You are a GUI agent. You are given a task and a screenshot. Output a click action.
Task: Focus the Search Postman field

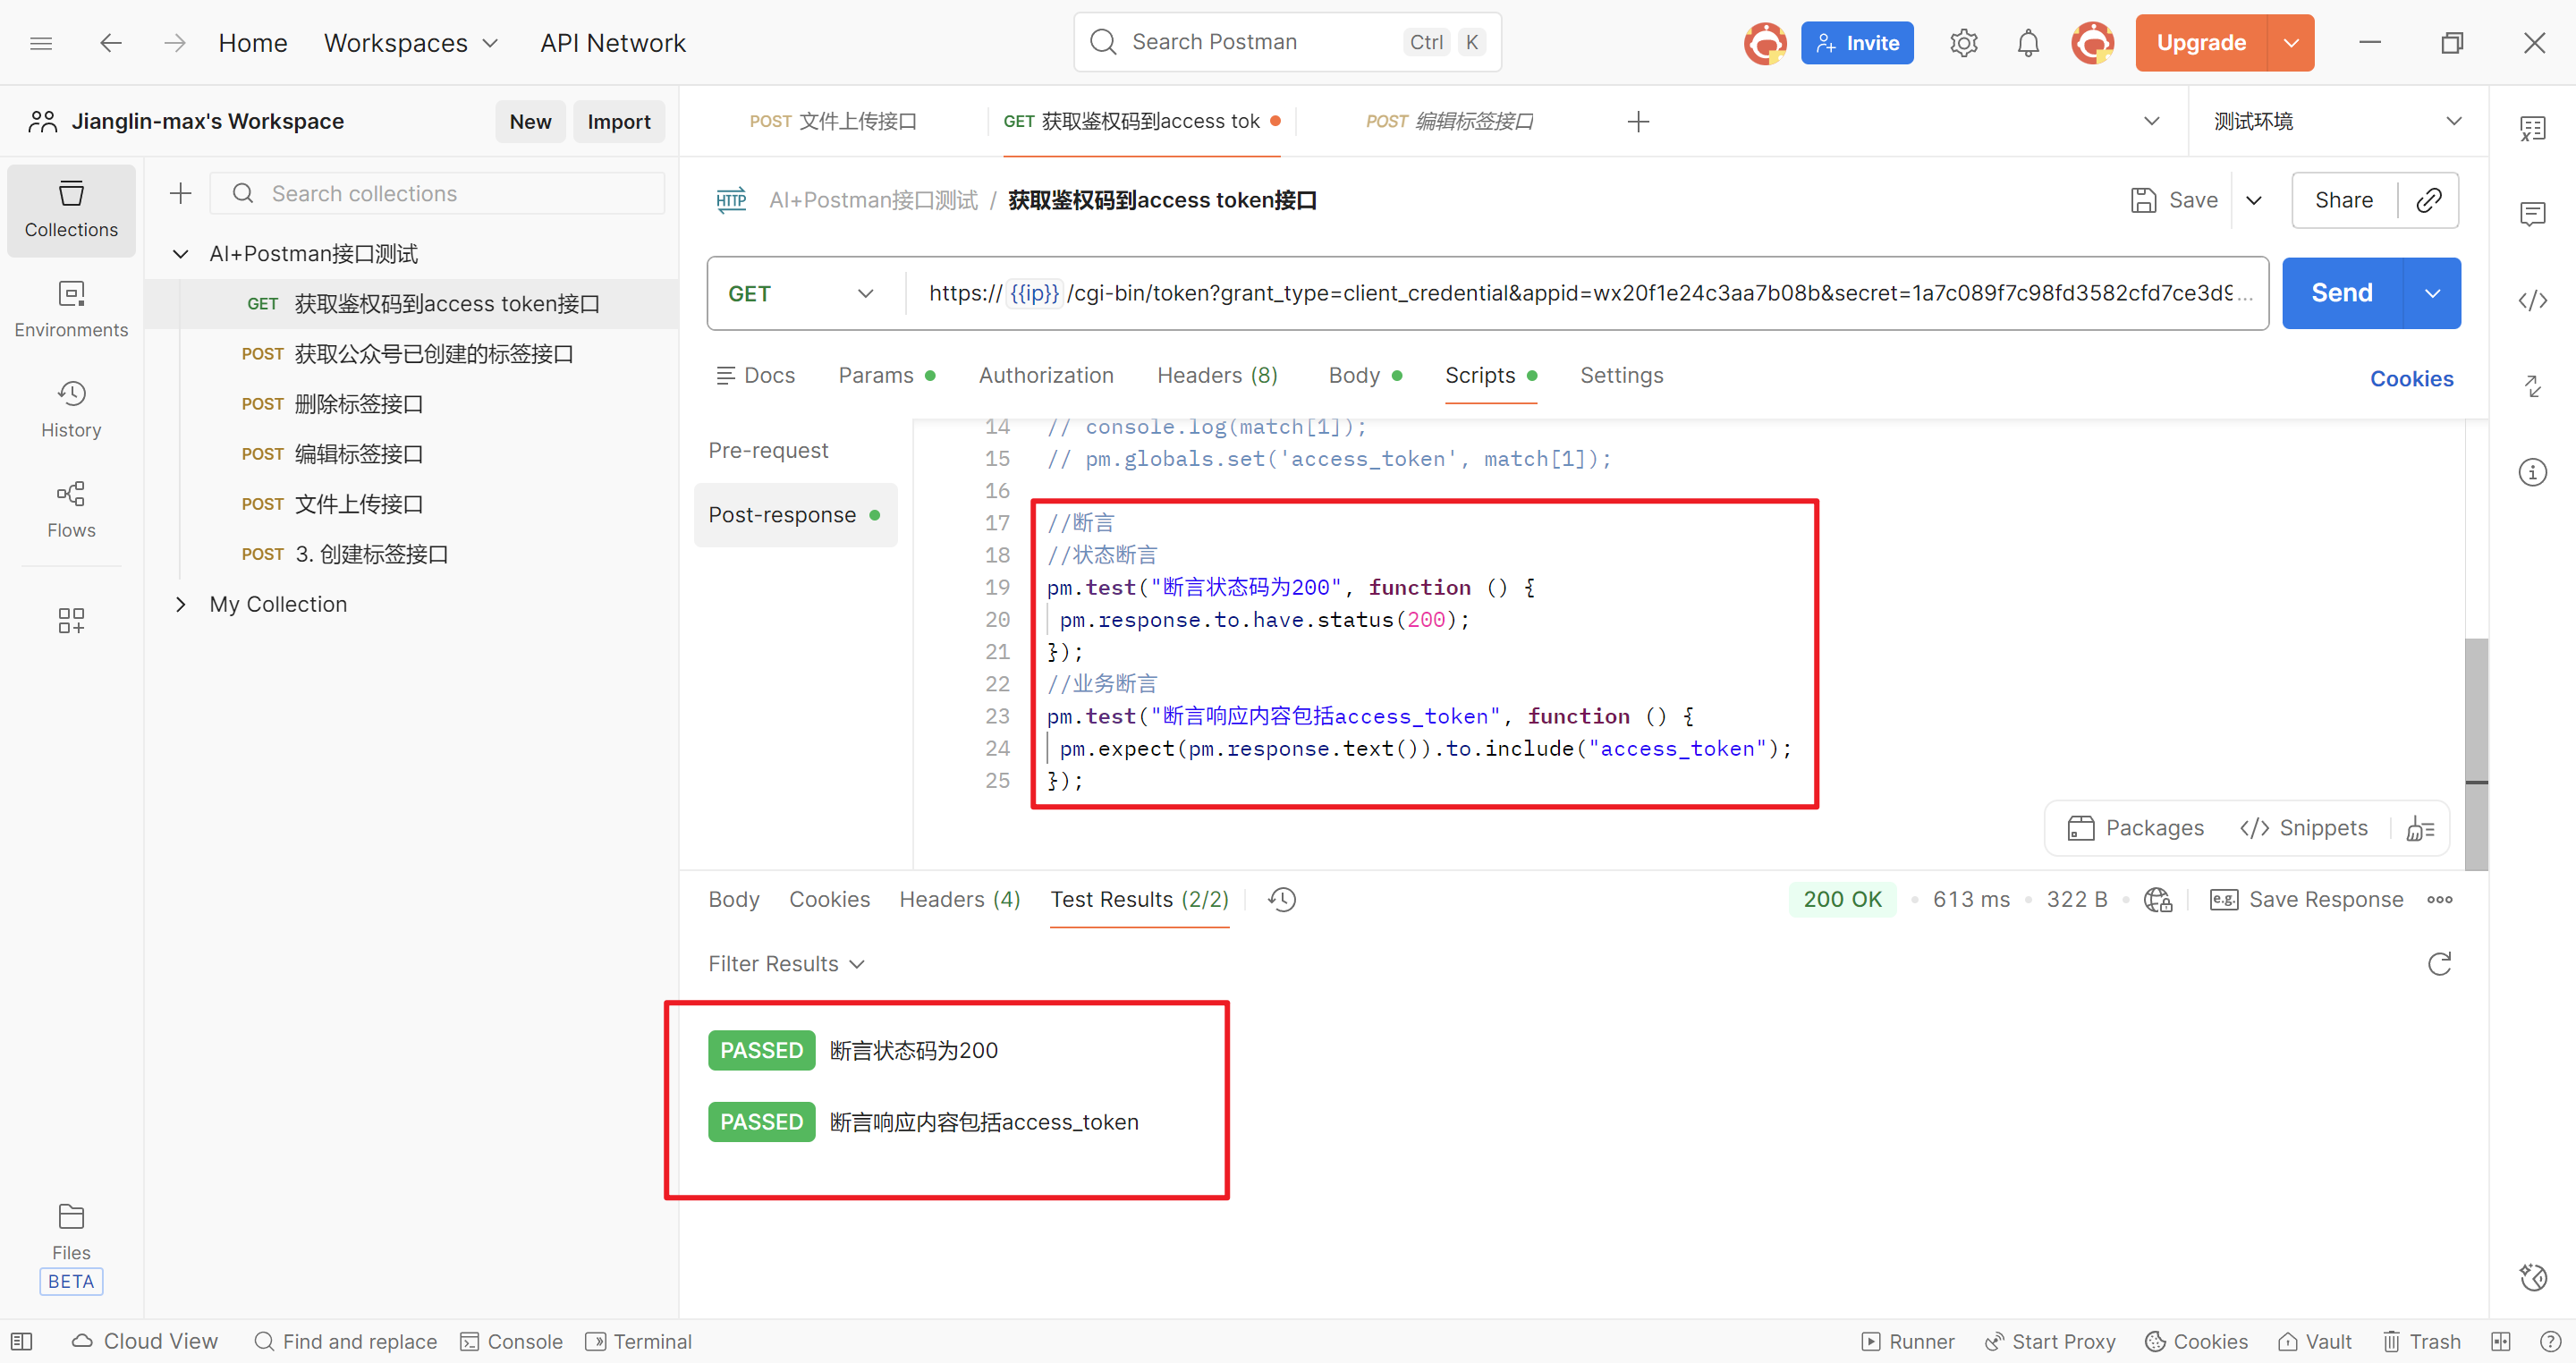(1287, 42)
